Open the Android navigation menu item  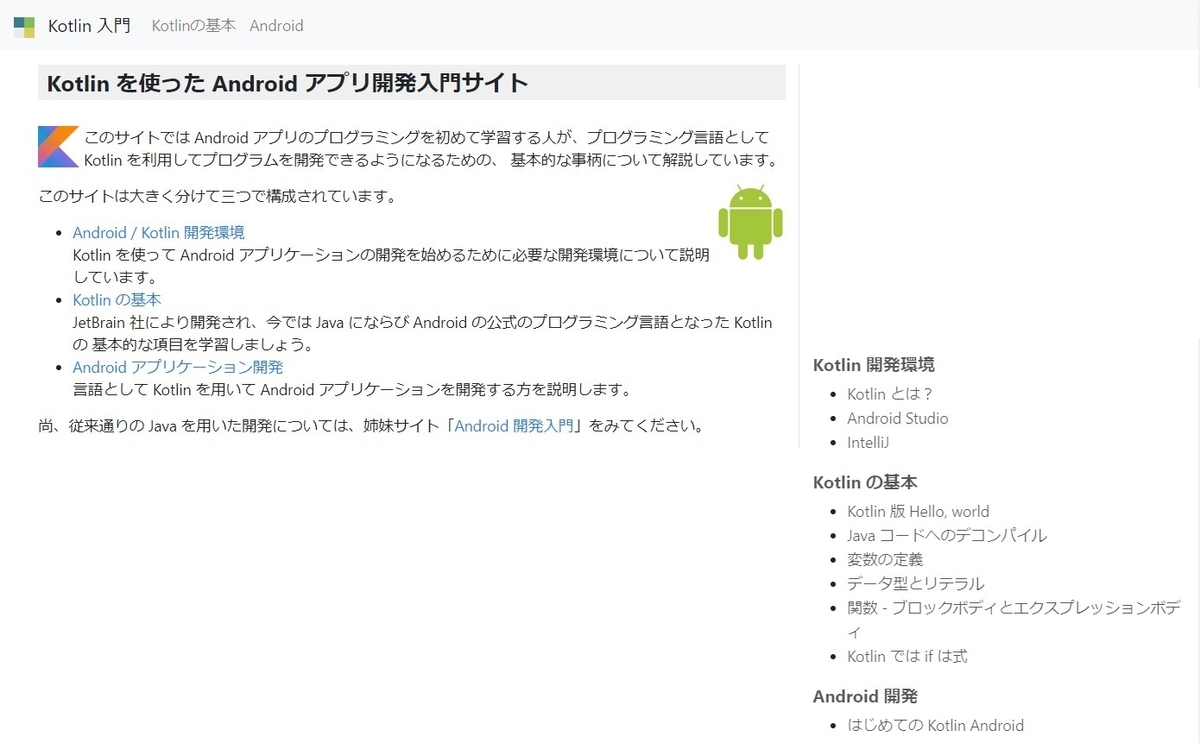[276, 26]
